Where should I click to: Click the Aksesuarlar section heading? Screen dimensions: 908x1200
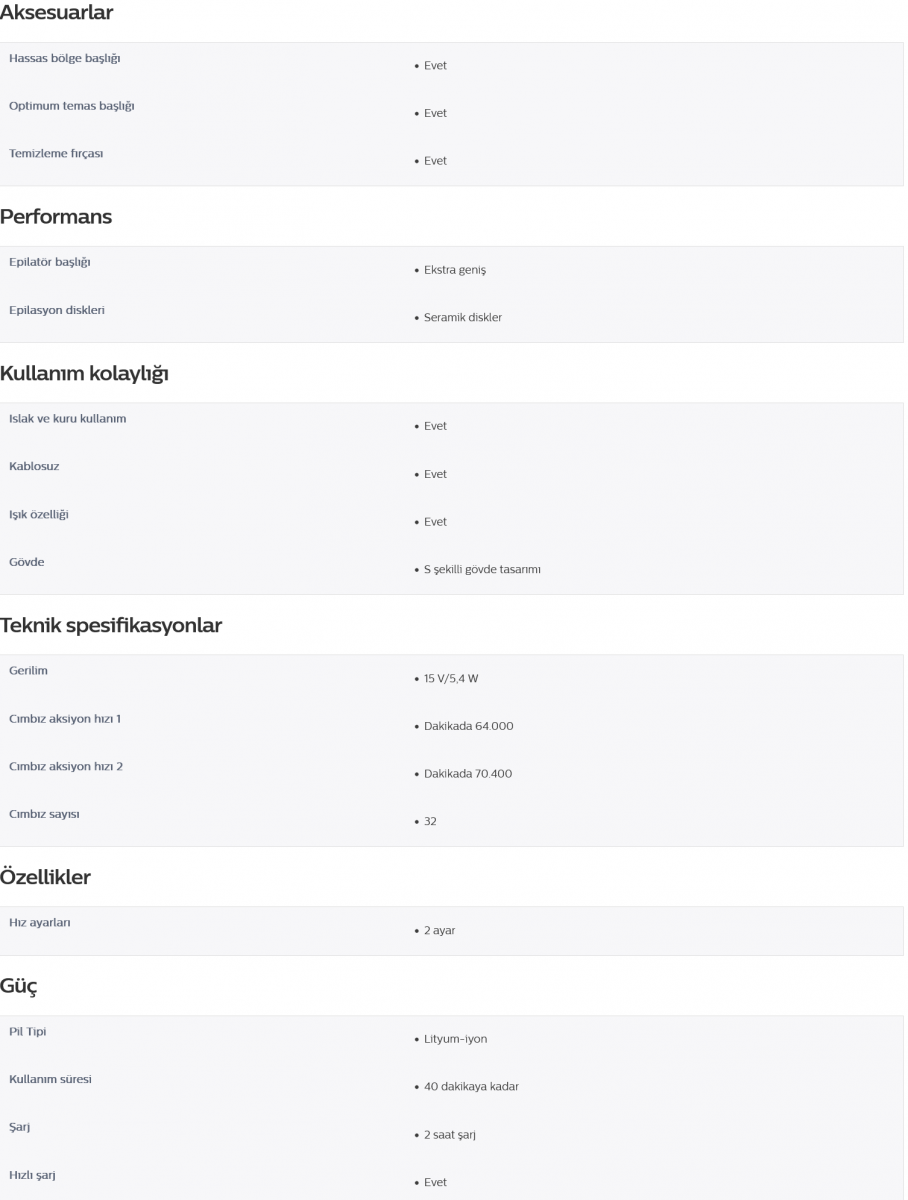(x=56, y=13)
